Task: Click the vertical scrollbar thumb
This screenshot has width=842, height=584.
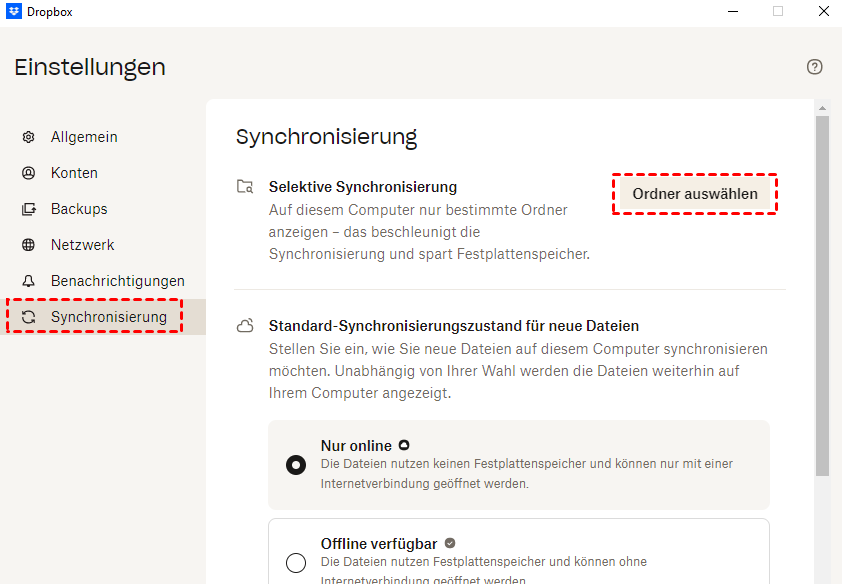Action: point(822,296)
